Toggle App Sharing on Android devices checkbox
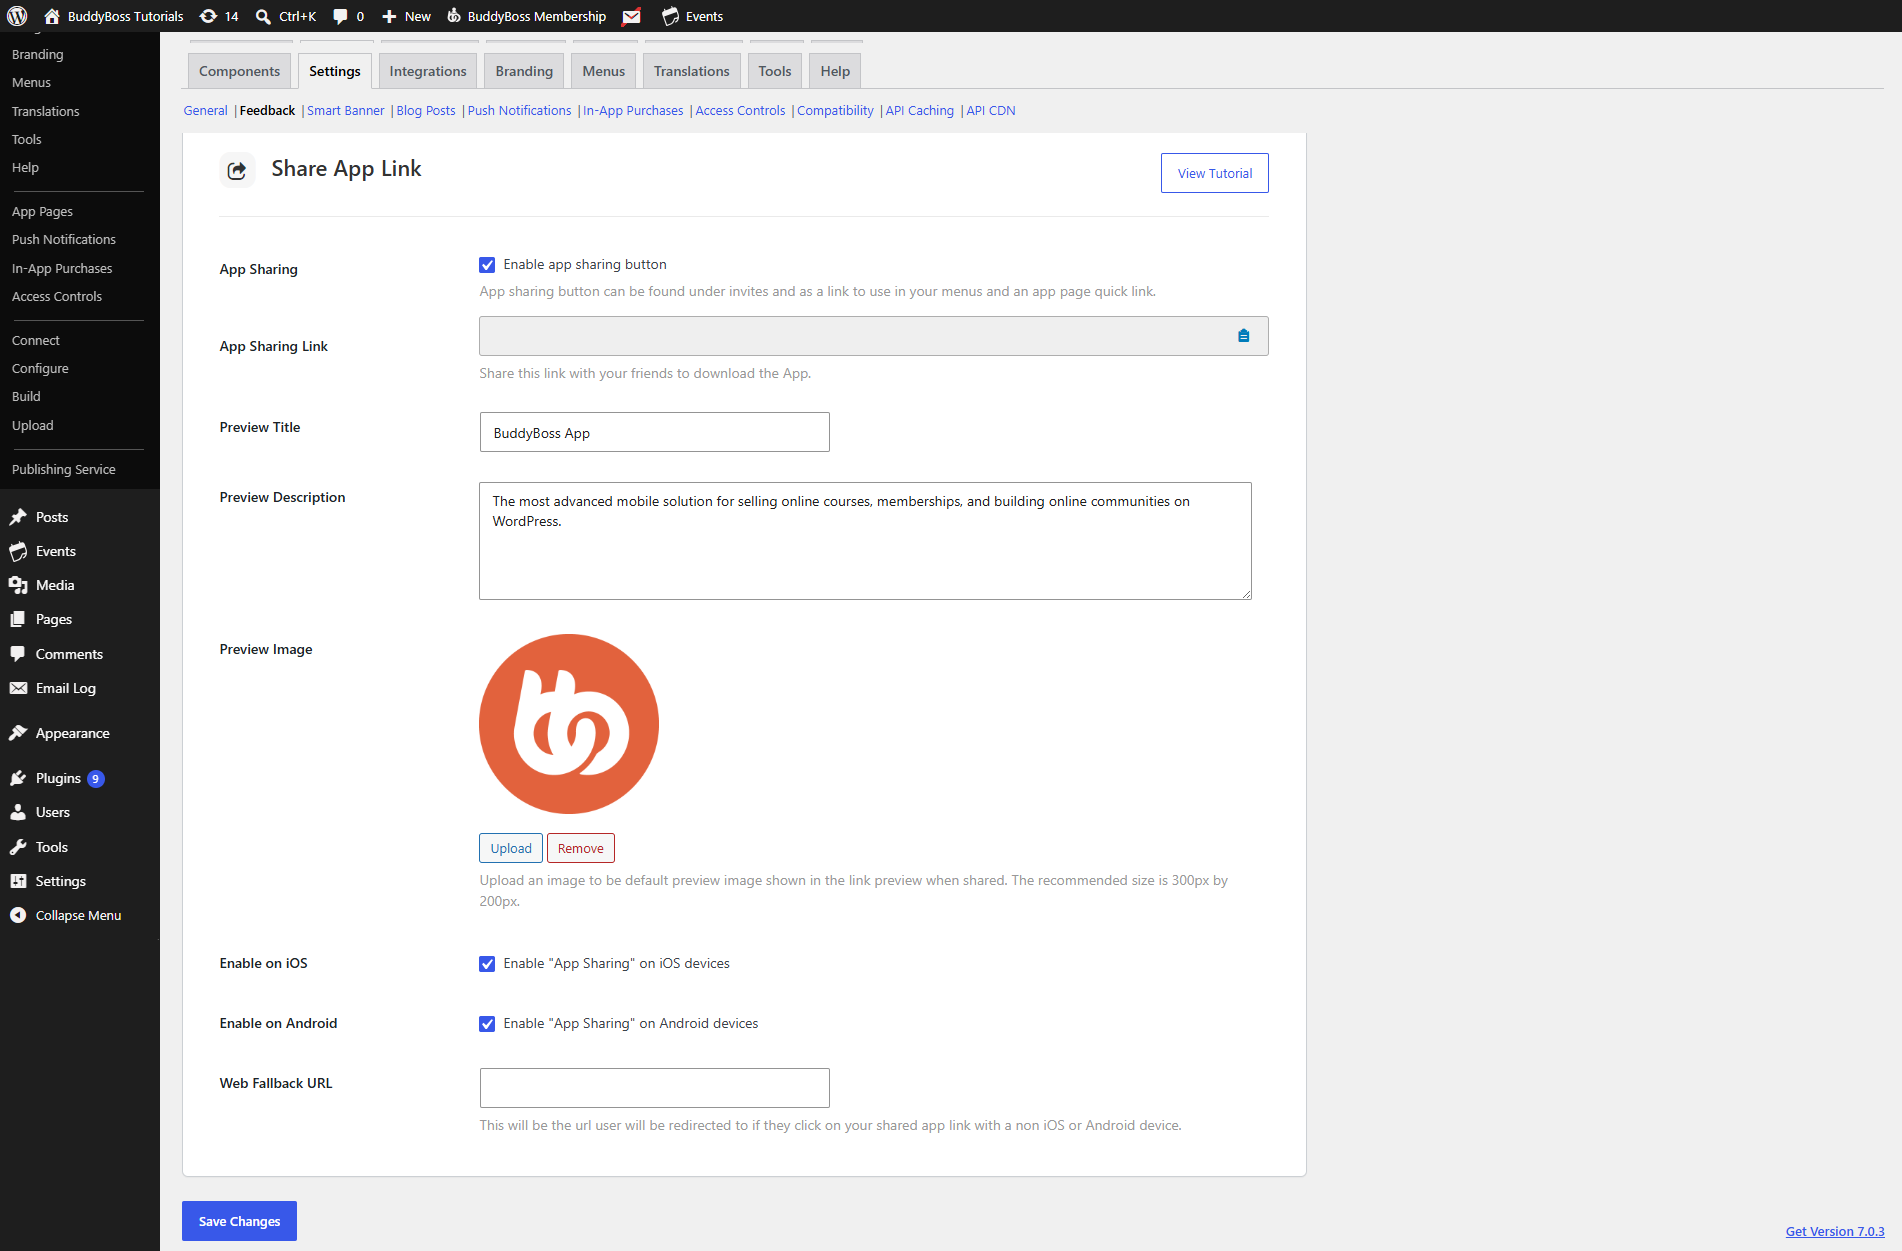Screen dimensions: 1902x1251 487,1024
